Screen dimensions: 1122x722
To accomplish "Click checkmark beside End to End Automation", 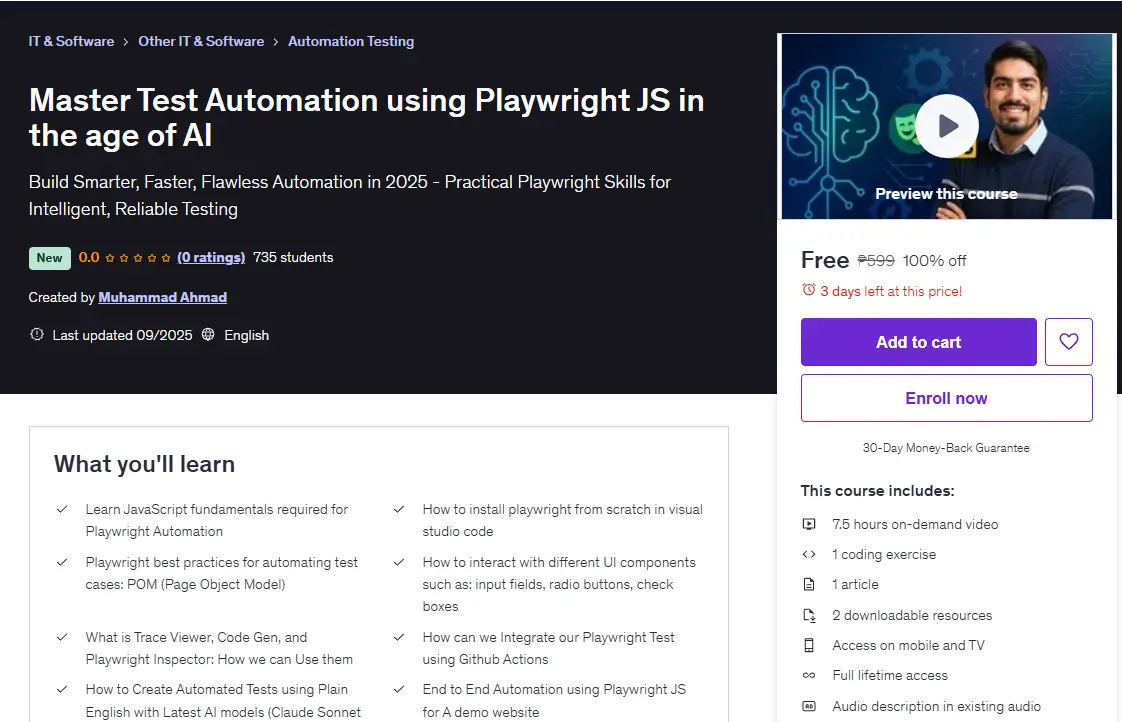I will (399, 689).
